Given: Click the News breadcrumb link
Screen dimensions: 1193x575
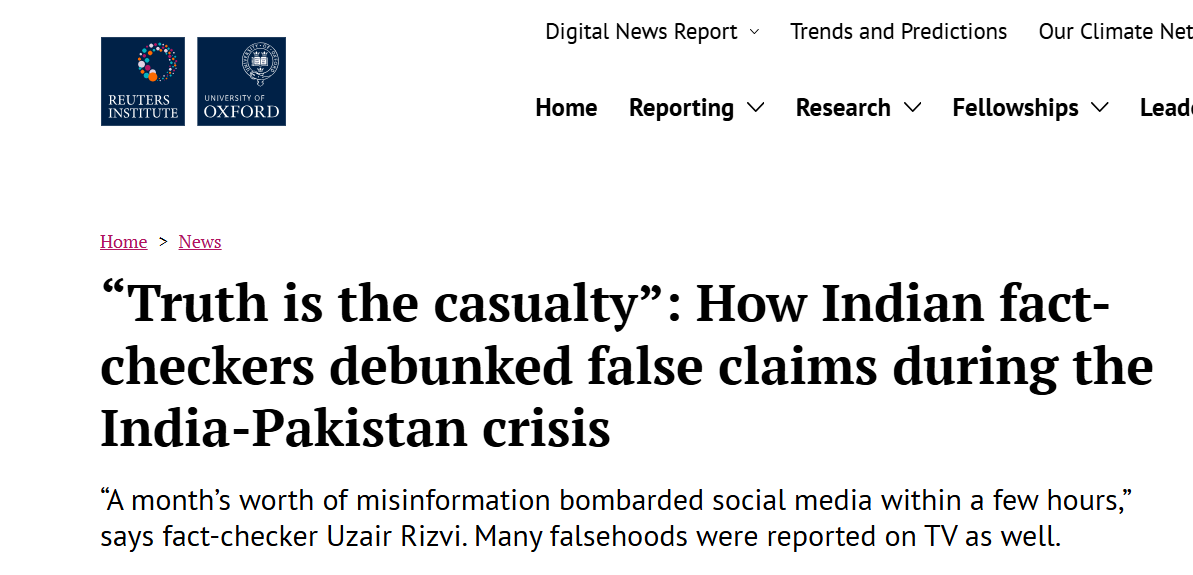Looking at the screenshot, I should [200, 242].
